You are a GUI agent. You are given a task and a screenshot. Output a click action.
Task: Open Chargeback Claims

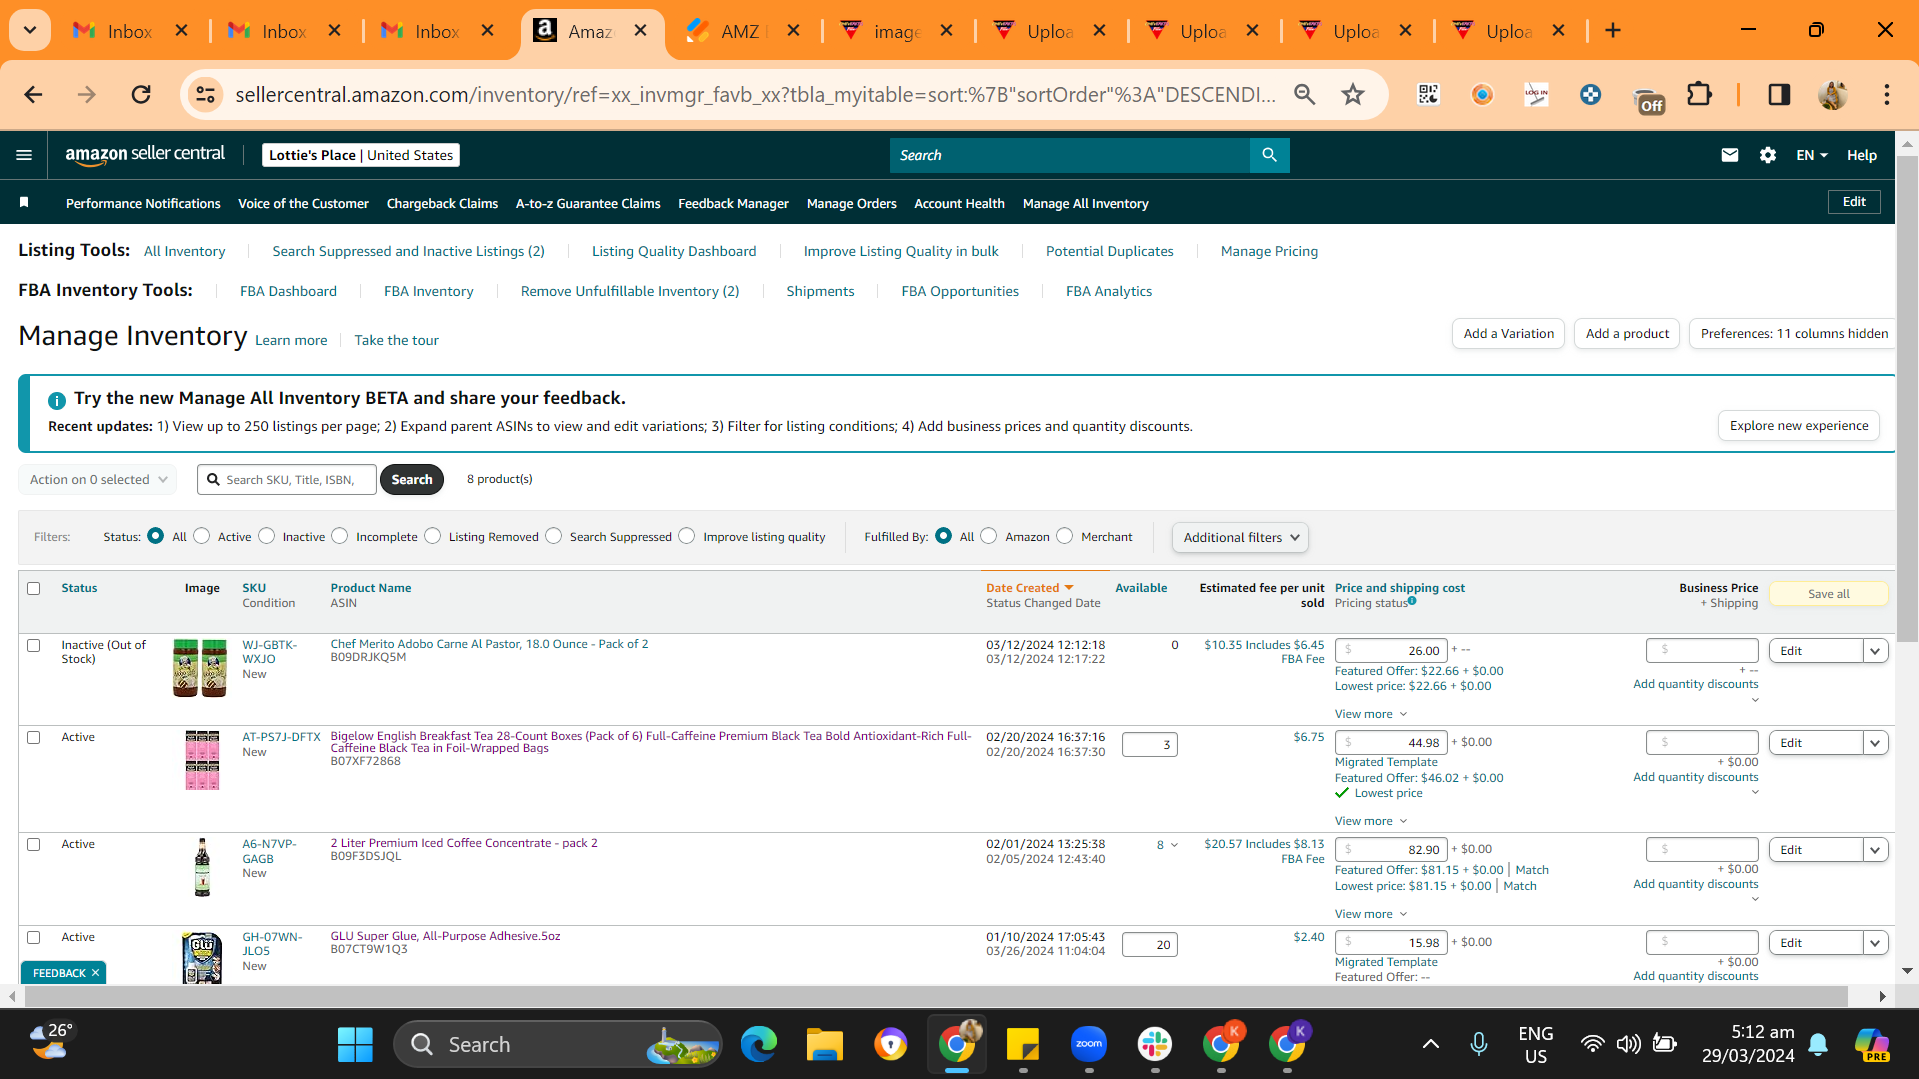(x=442, y=203)
